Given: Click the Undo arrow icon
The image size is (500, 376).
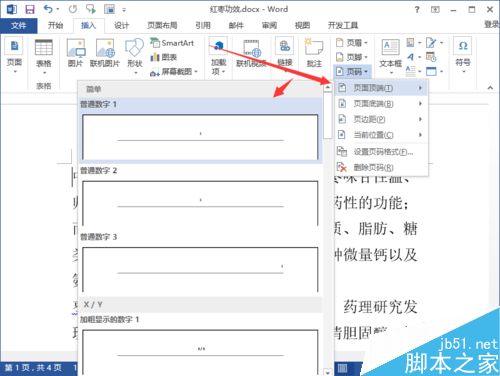Looking at the screenshot, I should pos(49,9).
